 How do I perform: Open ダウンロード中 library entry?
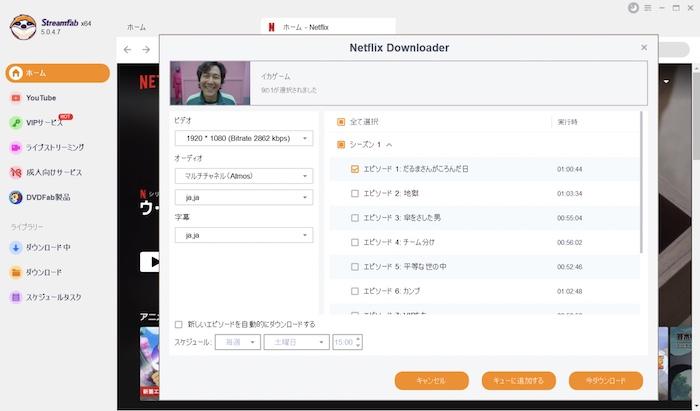48,247
